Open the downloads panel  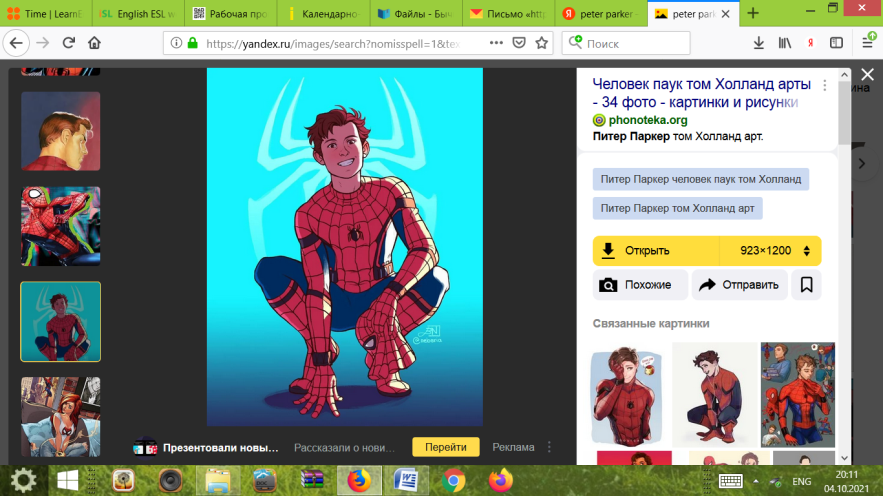tap(759, 43)
